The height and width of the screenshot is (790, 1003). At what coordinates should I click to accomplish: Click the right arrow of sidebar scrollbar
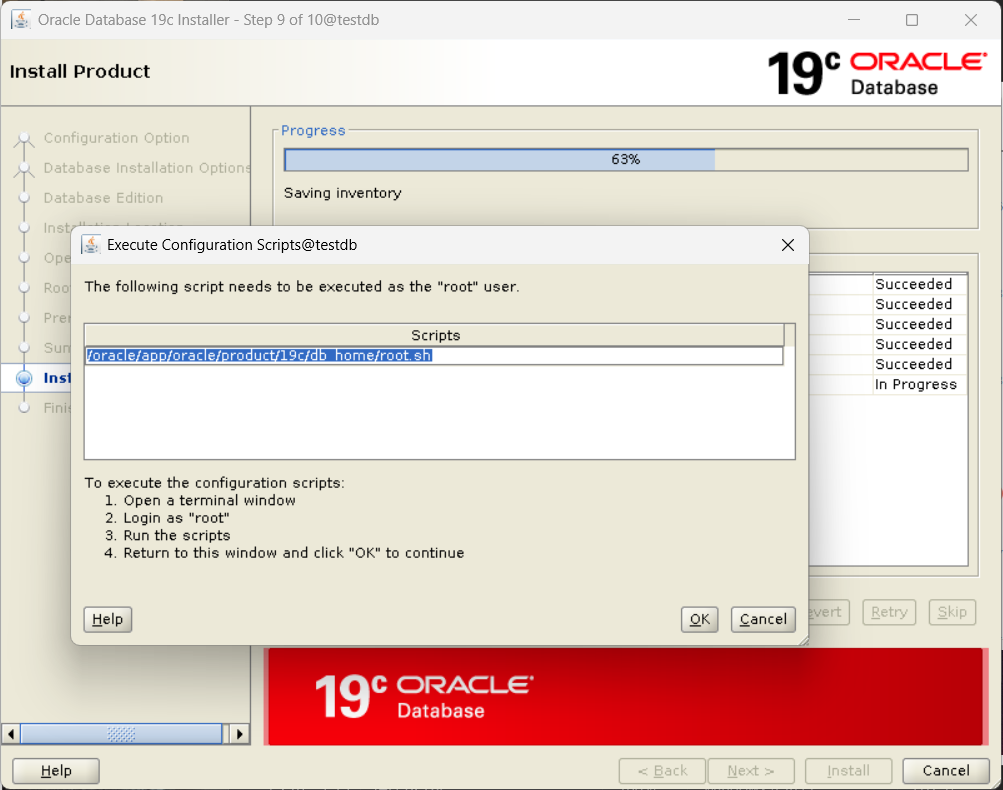point(240,734)
